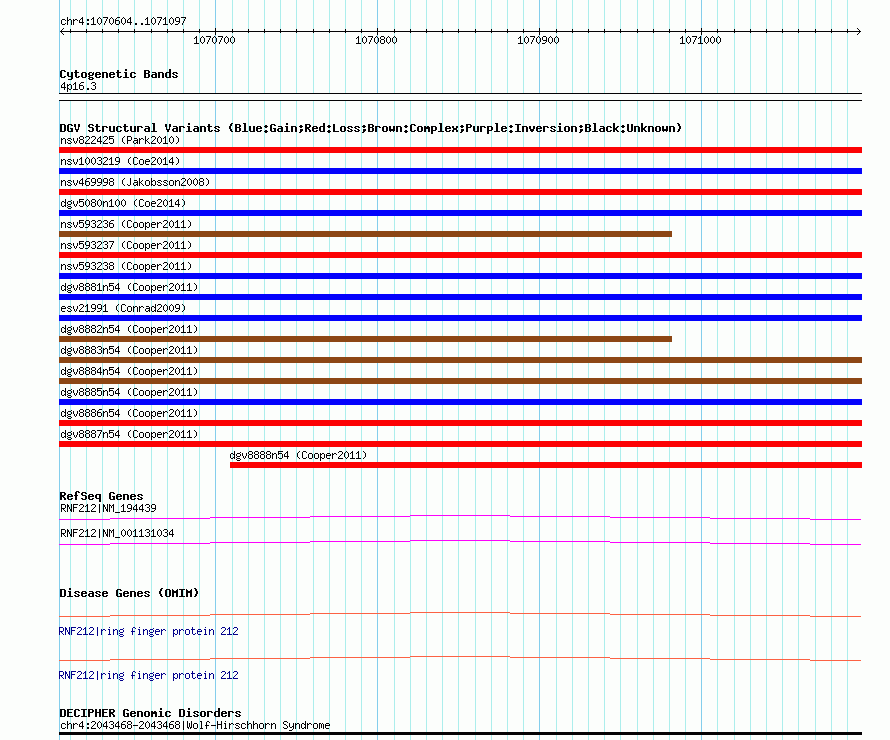This screenshot has width=890, height=740.
Task: Click the Disease Genes (OMIM) track title
Action: pyautogui.click(x=129, y=593)
